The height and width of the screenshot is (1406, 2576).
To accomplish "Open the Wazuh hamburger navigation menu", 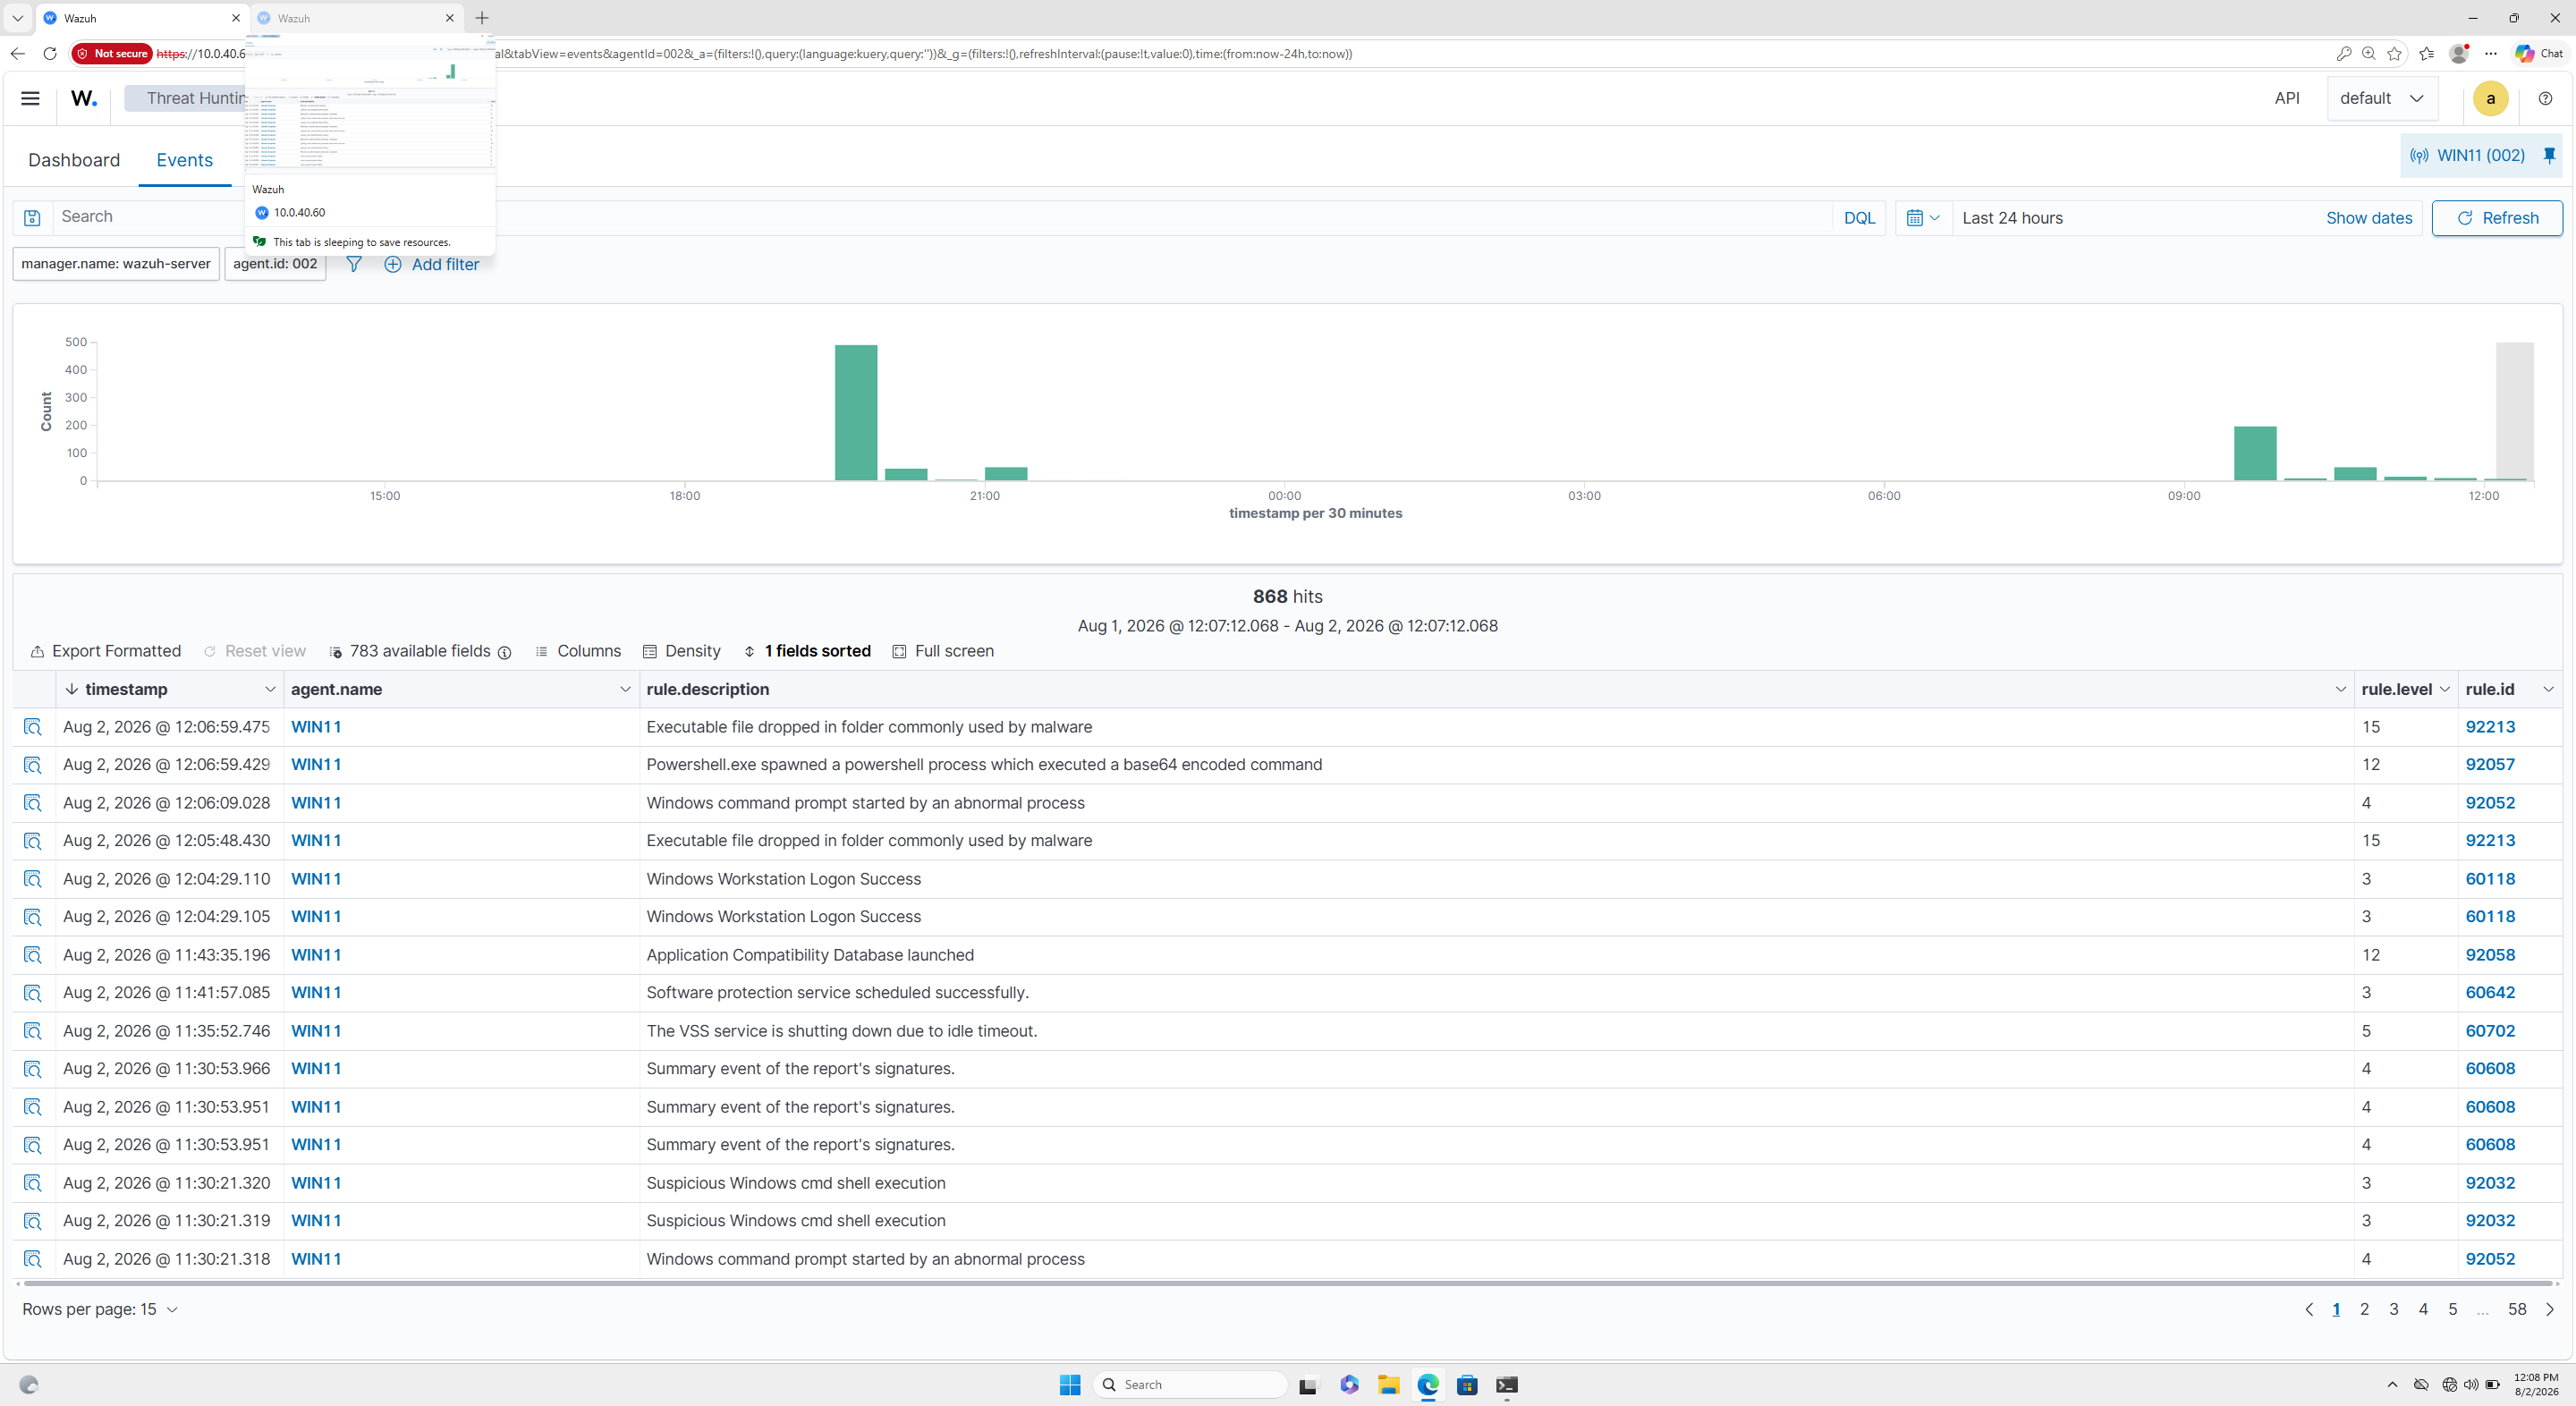I will (x=30, y=98).
